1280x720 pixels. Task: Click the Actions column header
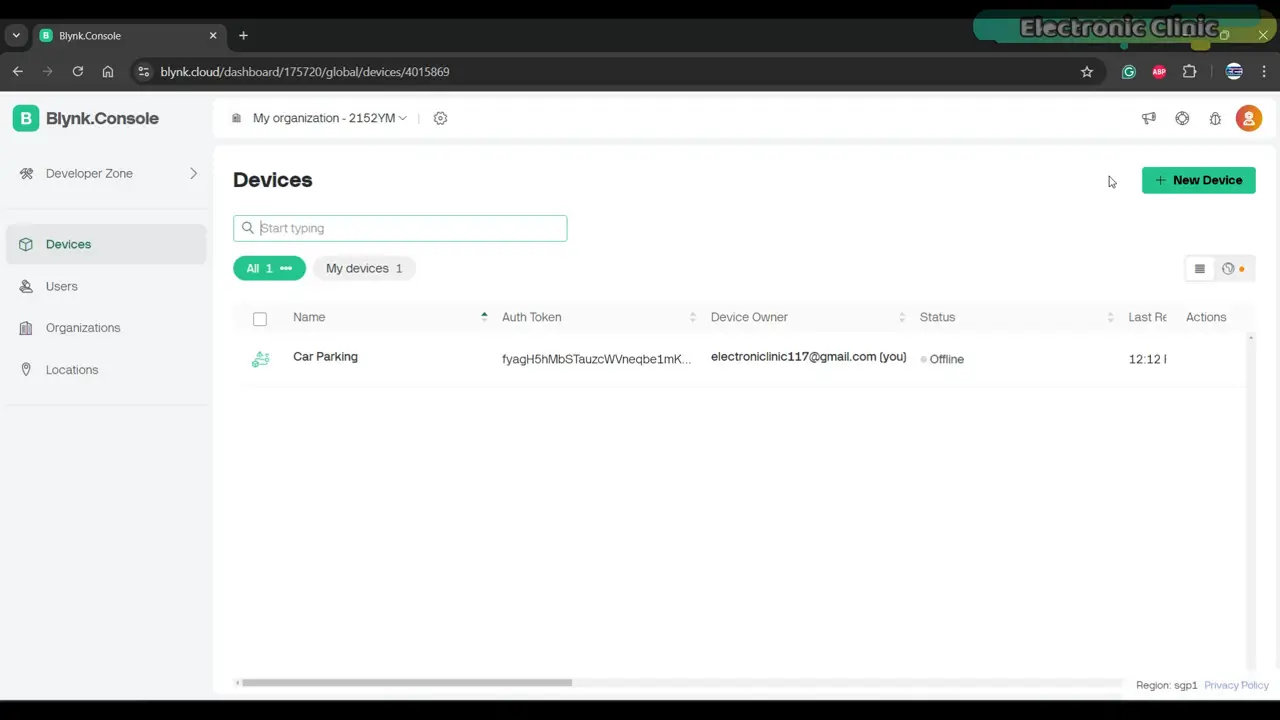(x=1206, y=317)
